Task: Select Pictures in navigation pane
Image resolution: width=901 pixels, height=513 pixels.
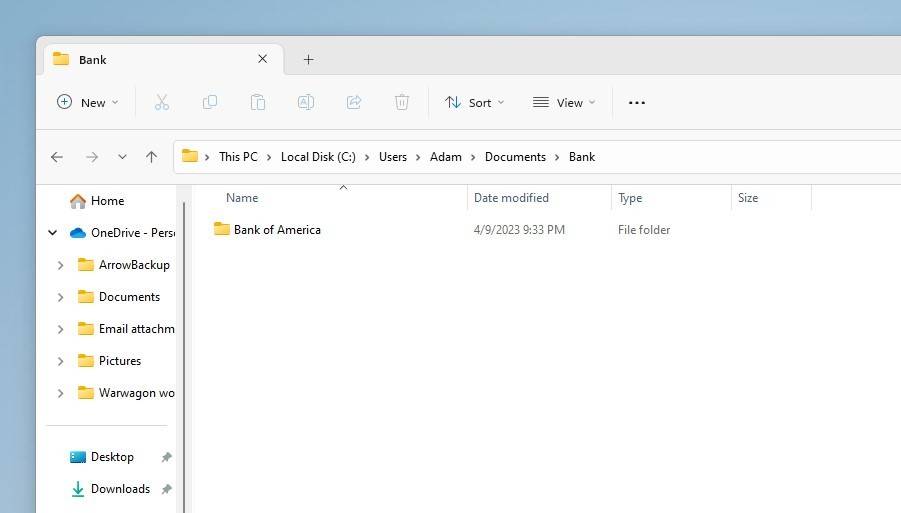Action: 120,361
